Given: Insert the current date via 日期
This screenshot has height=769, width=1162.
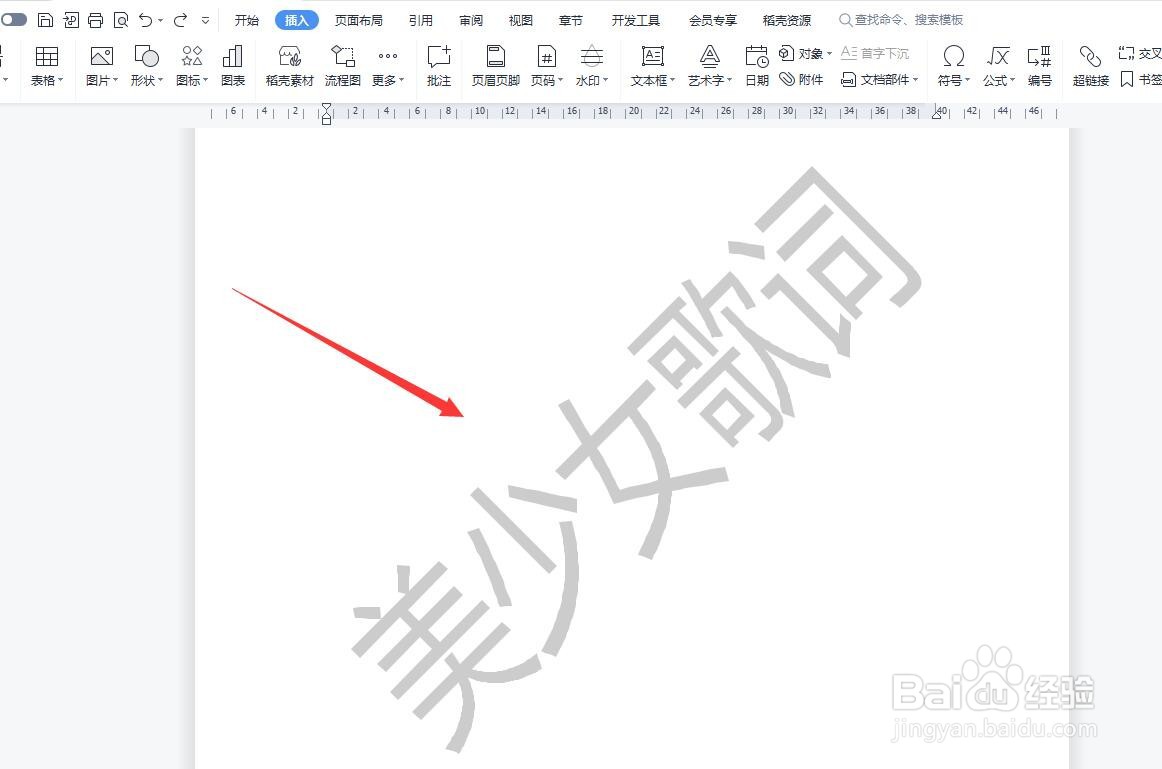Looking at the screenshot, I should tap(756, 65).
